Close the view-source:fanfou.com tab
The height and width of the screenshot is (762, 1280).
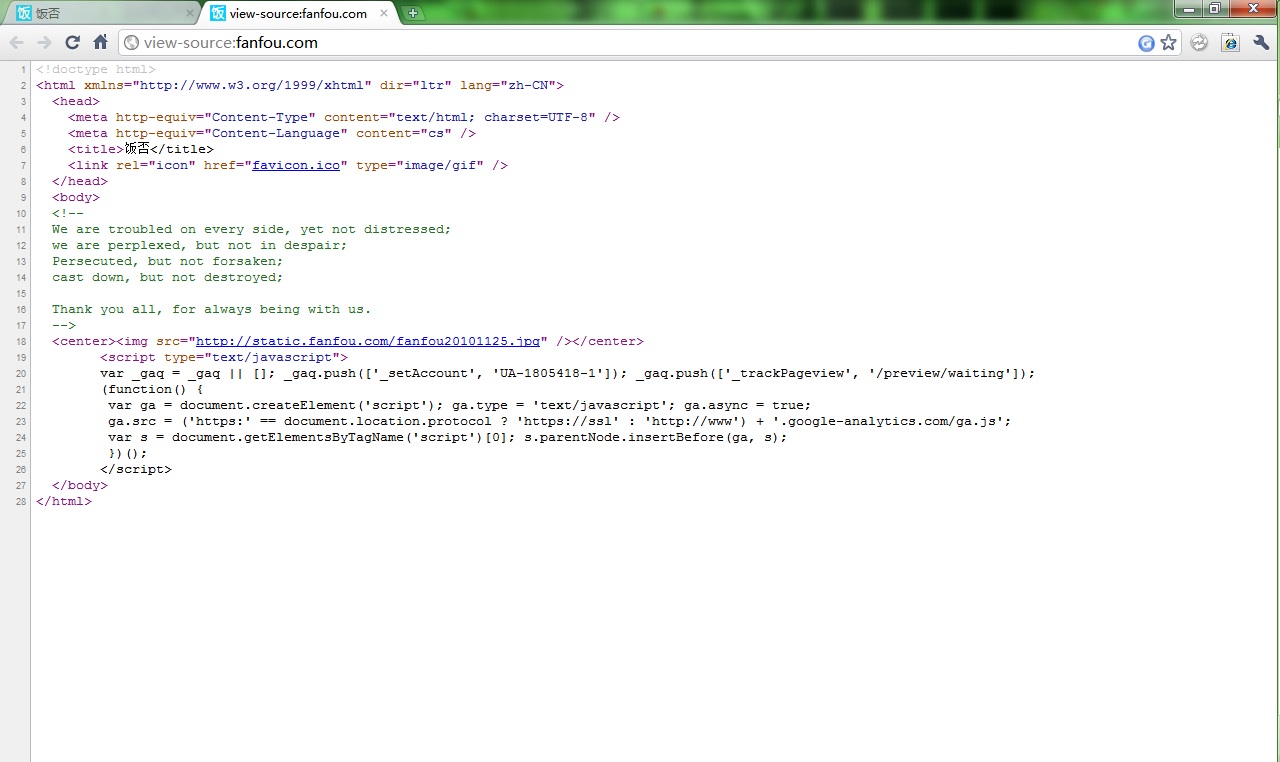coord(383,14)
